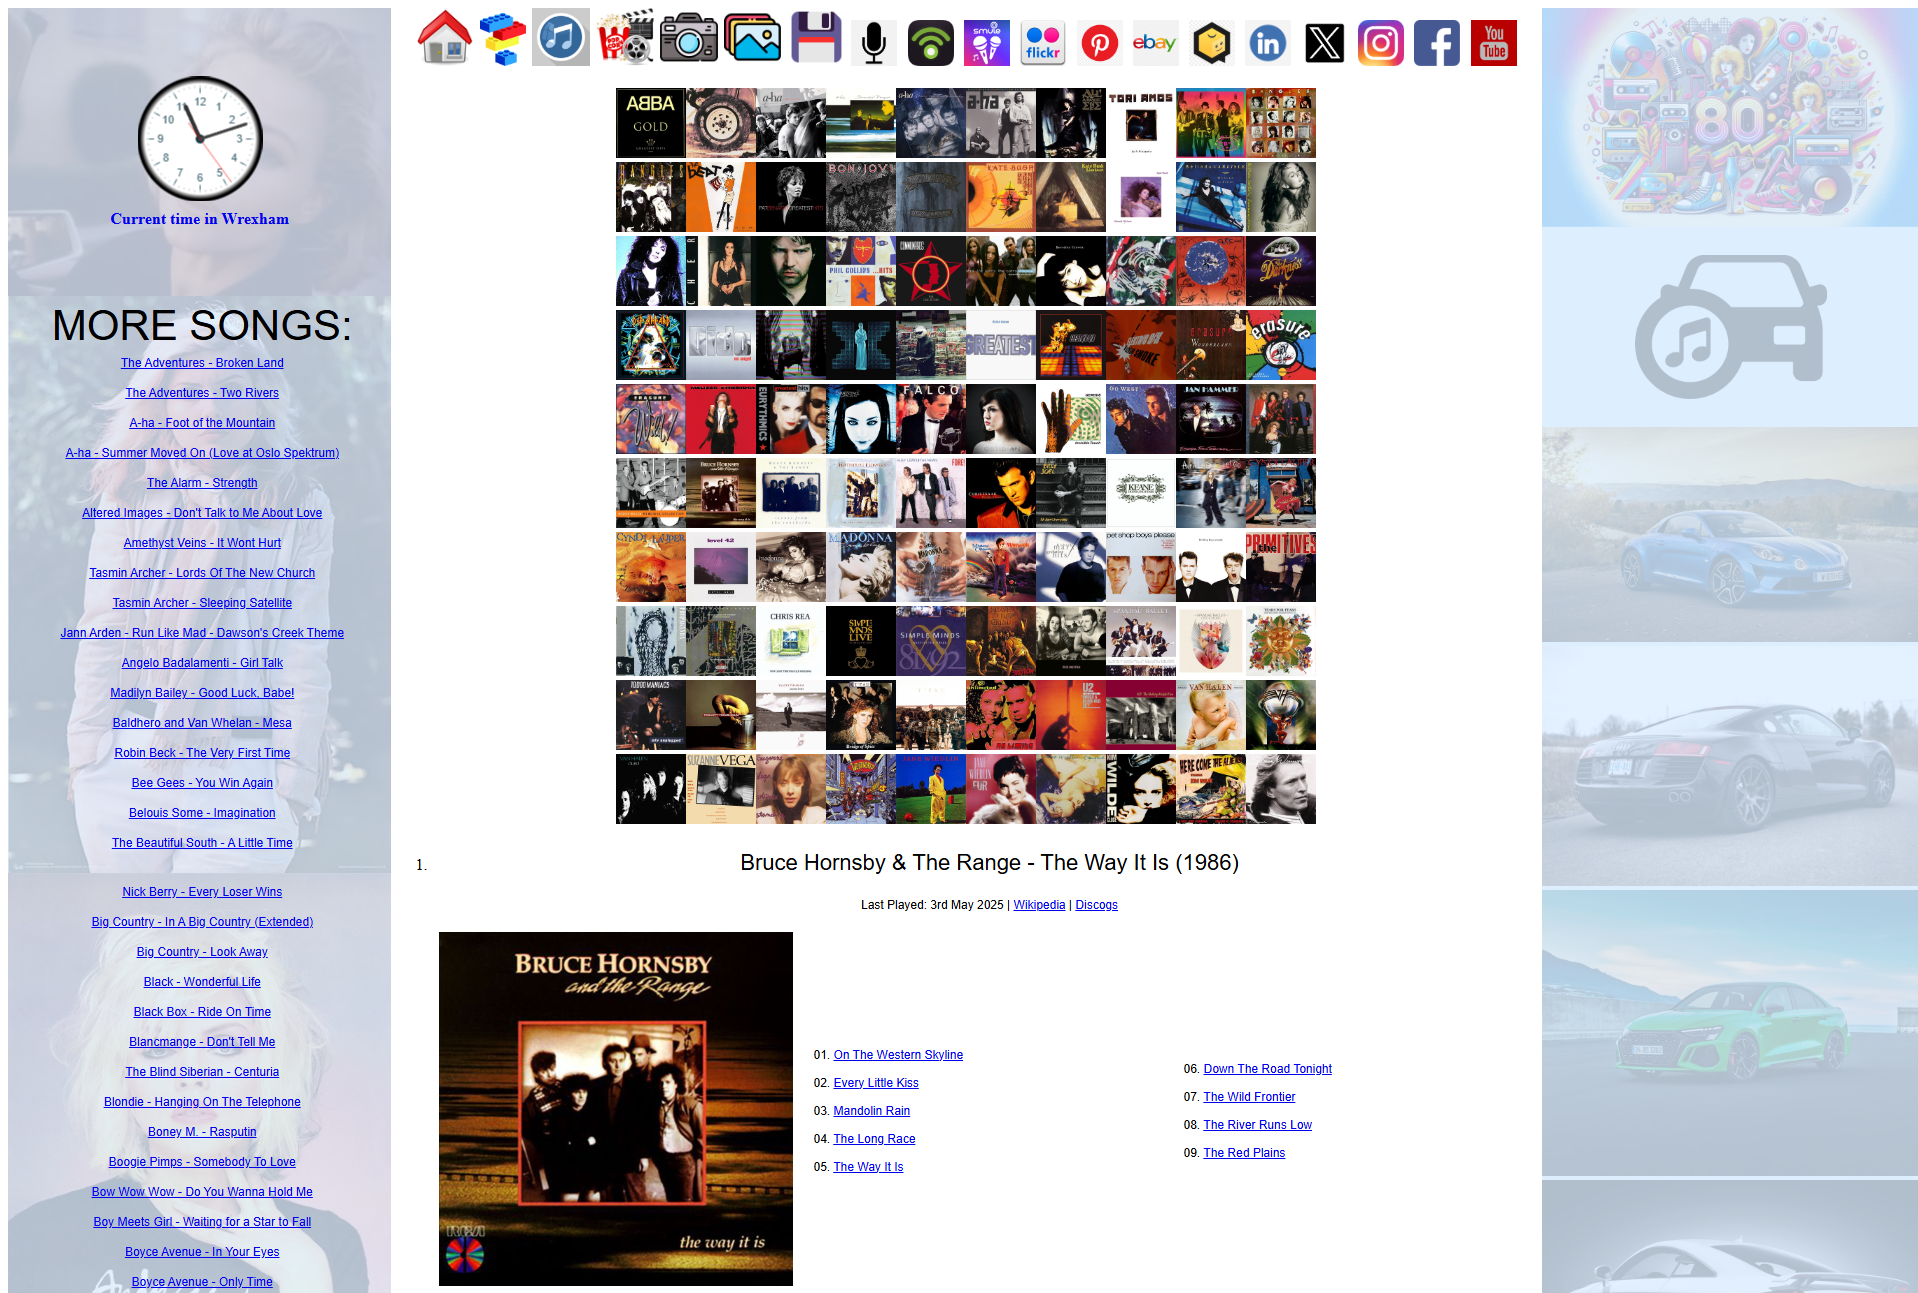Open the Flickr icon
The width and height of the screenshot is (1918, 1293).
1043,43
